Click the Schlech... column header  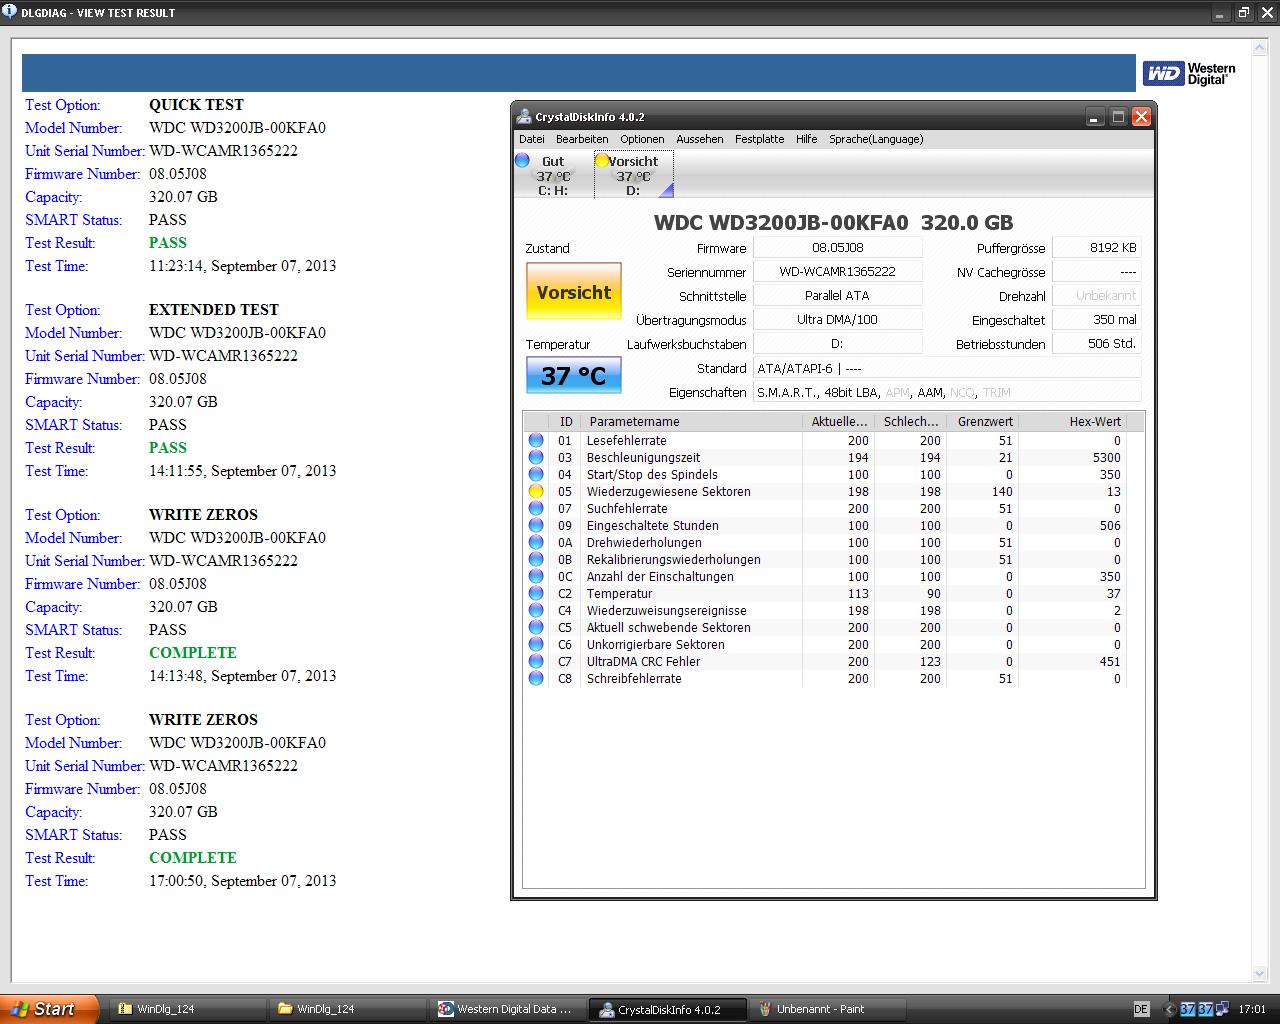click(x=910, y=422)
